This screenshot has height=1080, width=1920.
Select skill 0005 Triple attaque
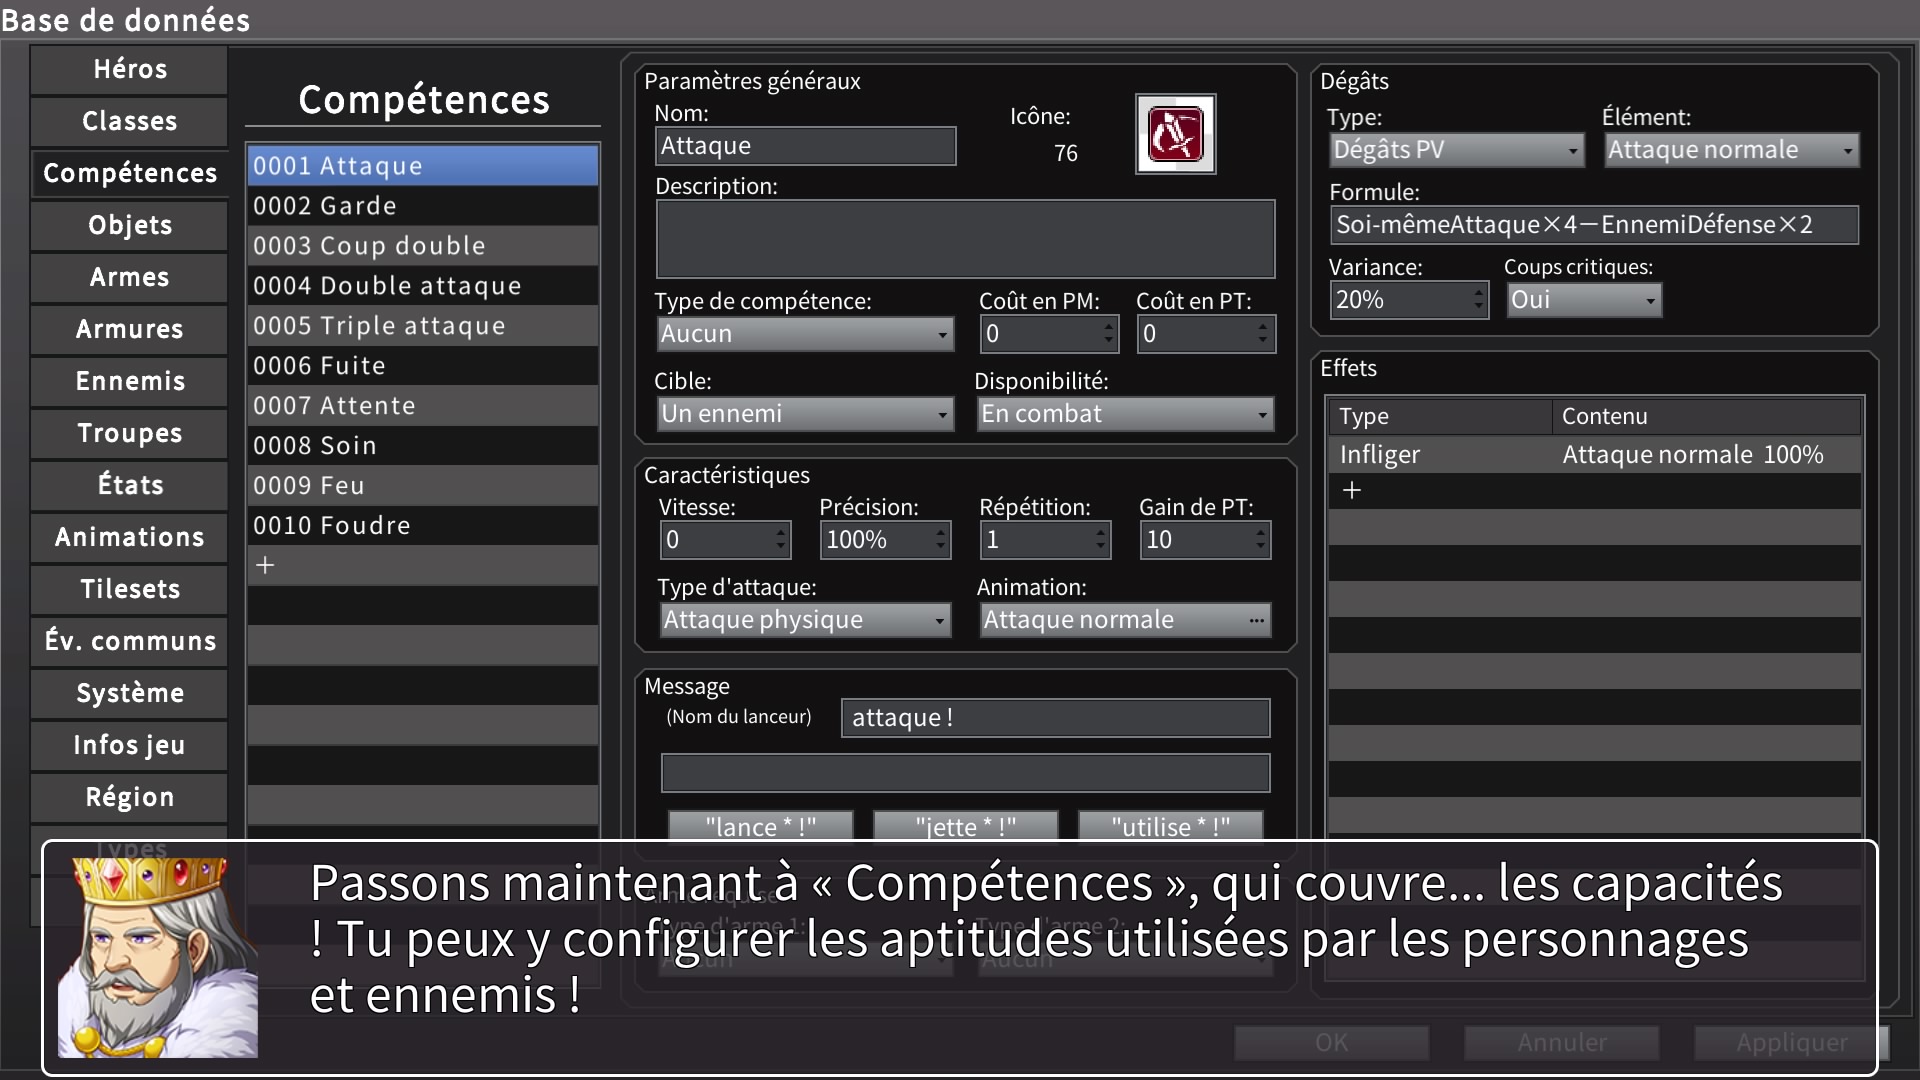tap(423, 326)
